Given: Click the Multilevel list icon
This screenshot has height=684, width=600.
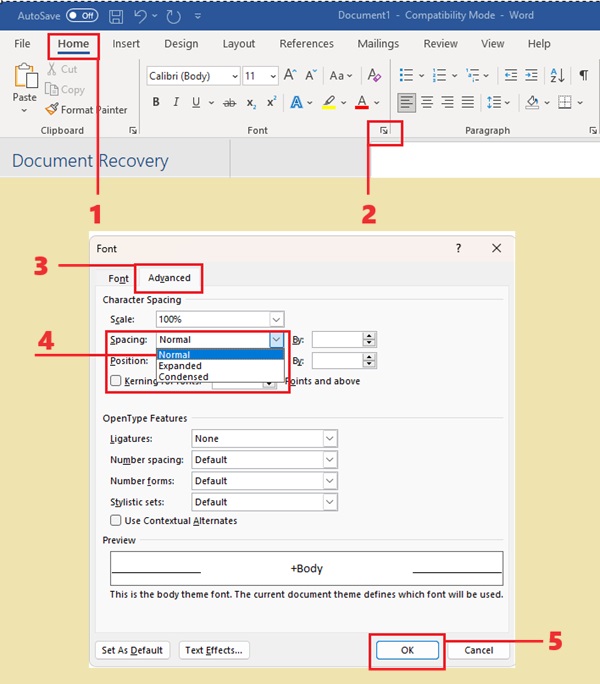Looking at the screenshot, I should point(472,75).
